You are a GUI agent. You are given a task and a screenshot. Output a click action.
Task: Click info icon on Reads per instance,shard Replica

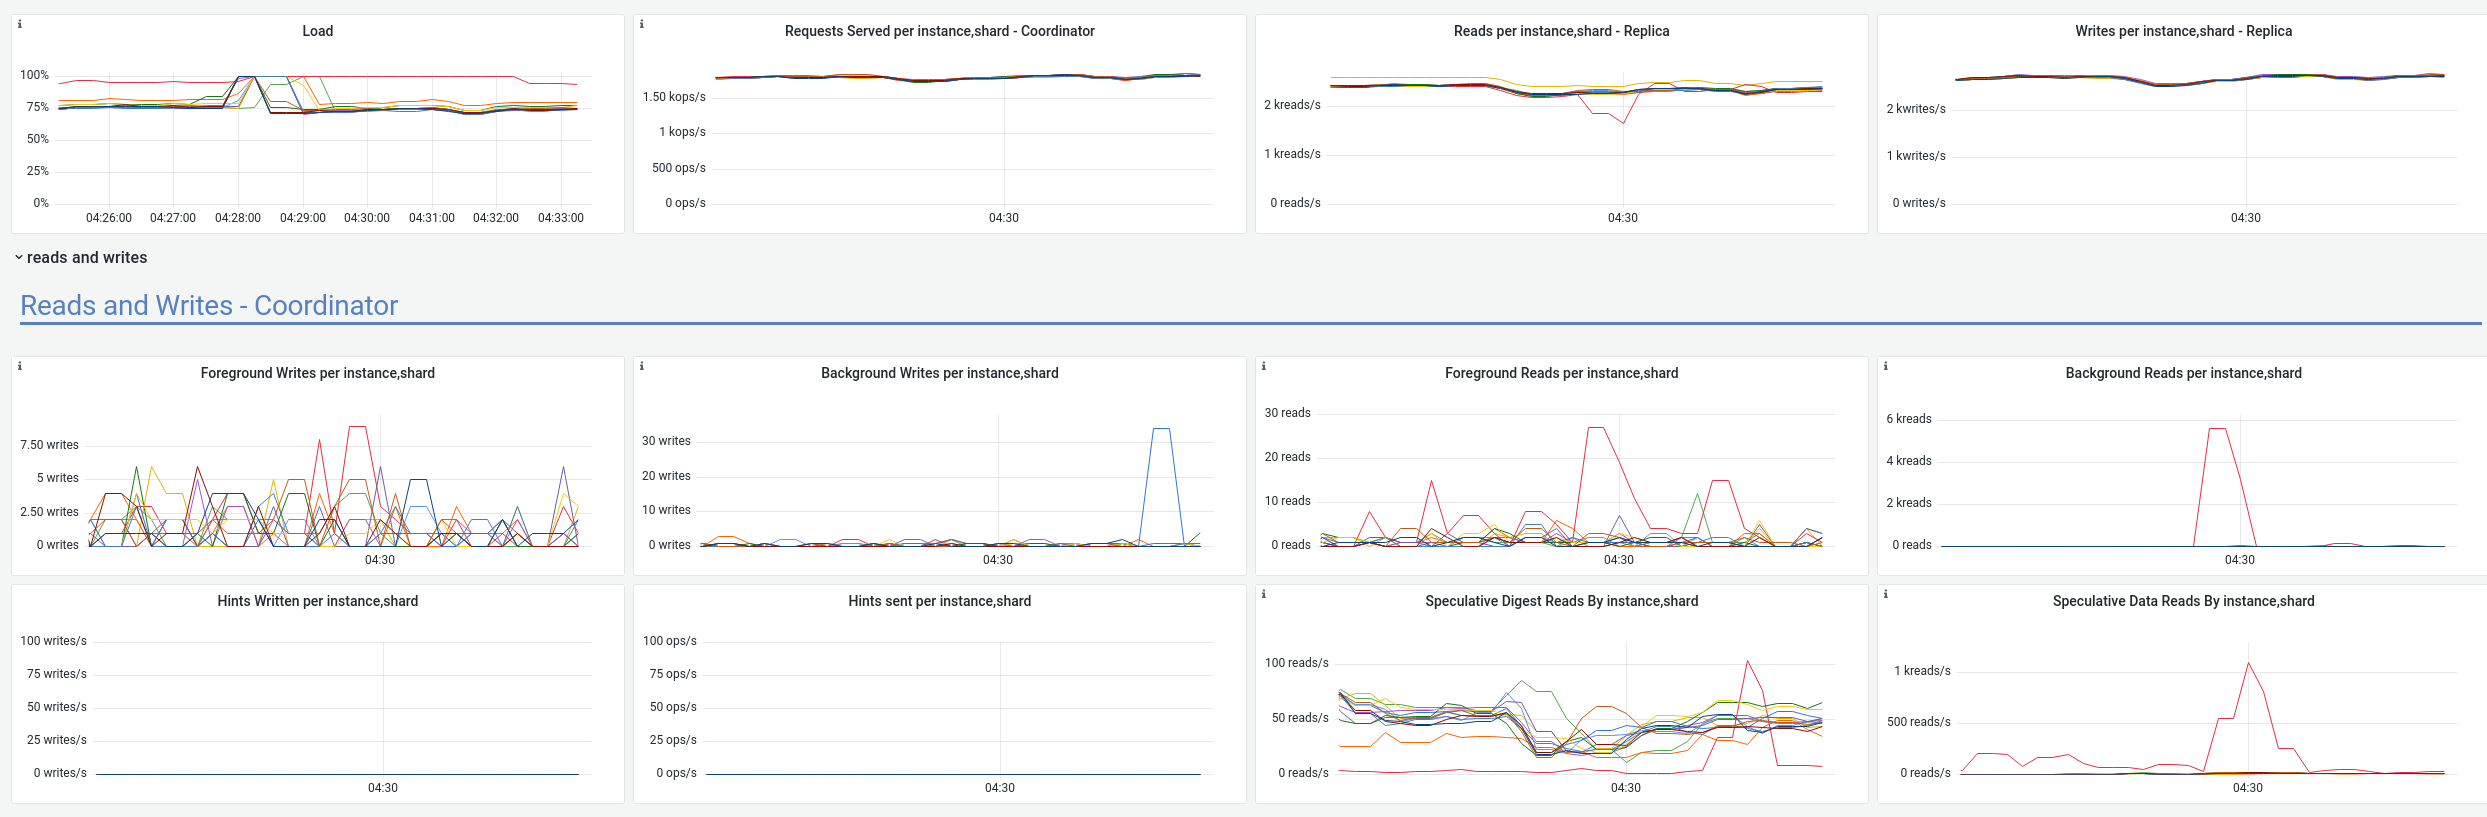click(x=1263, y=23)
